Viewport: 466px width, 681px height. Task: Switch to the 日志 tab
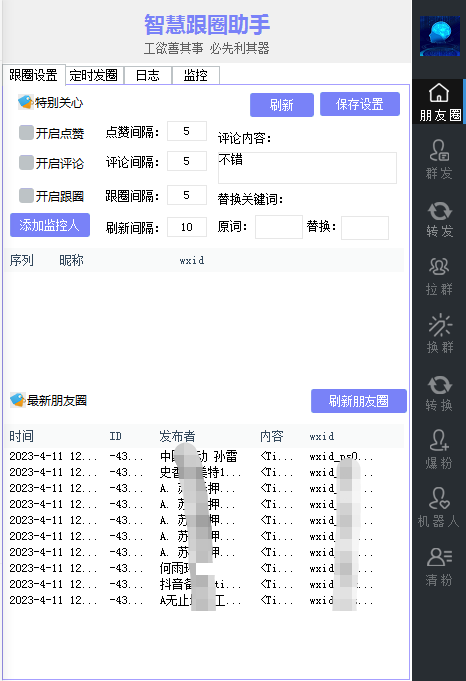(148, 75)
